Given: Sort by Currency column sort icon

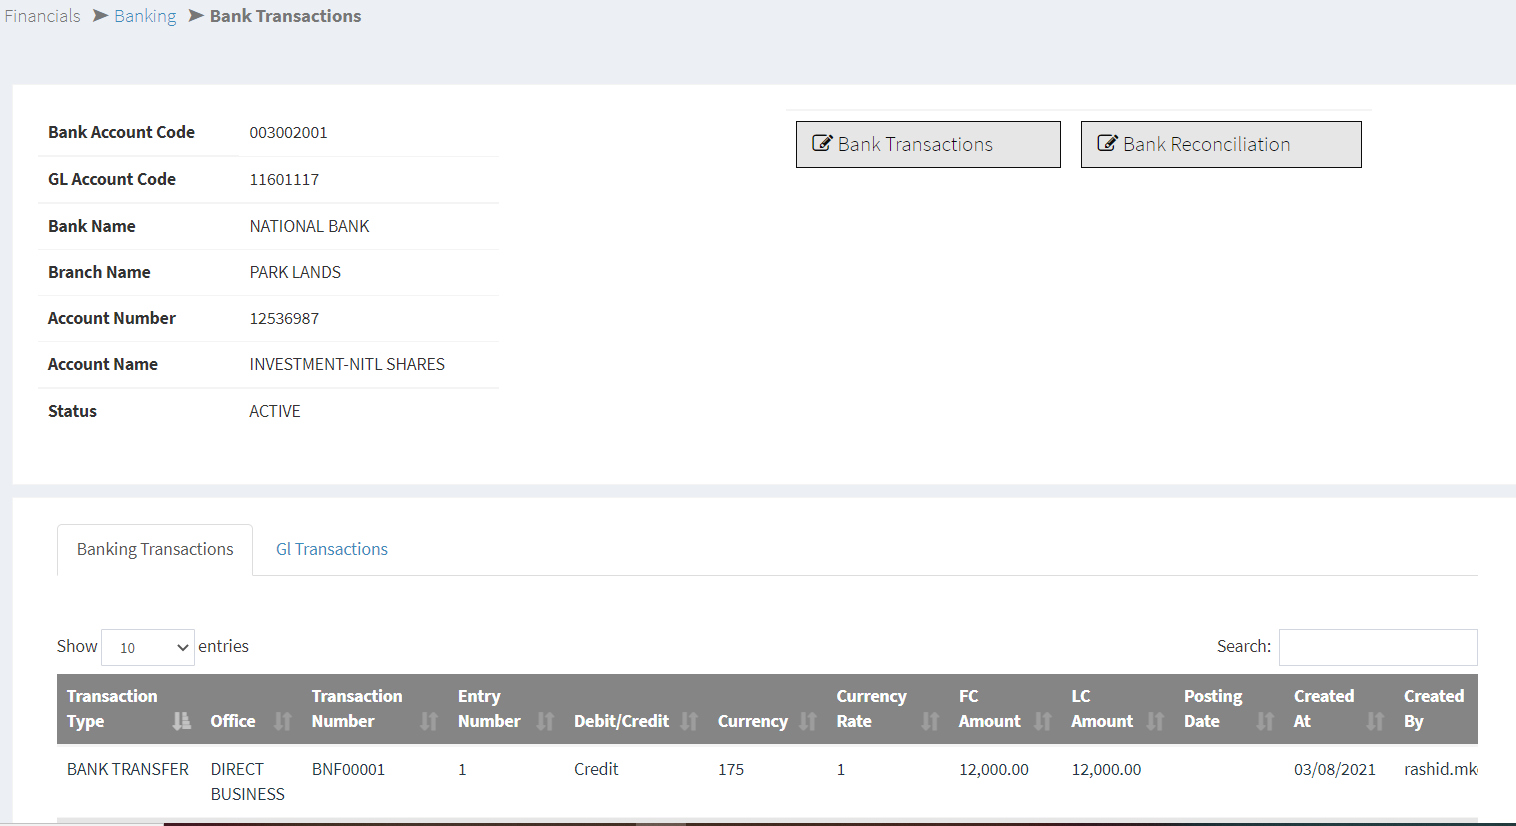Looking at the screenshot, I should coord(808,721).
